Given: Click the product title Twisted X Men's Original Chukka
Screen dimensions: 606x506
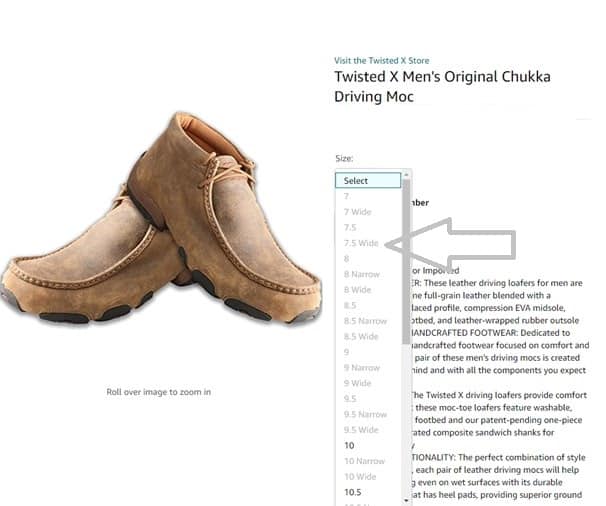Looking at the screenshot, I should pos(442,86).
